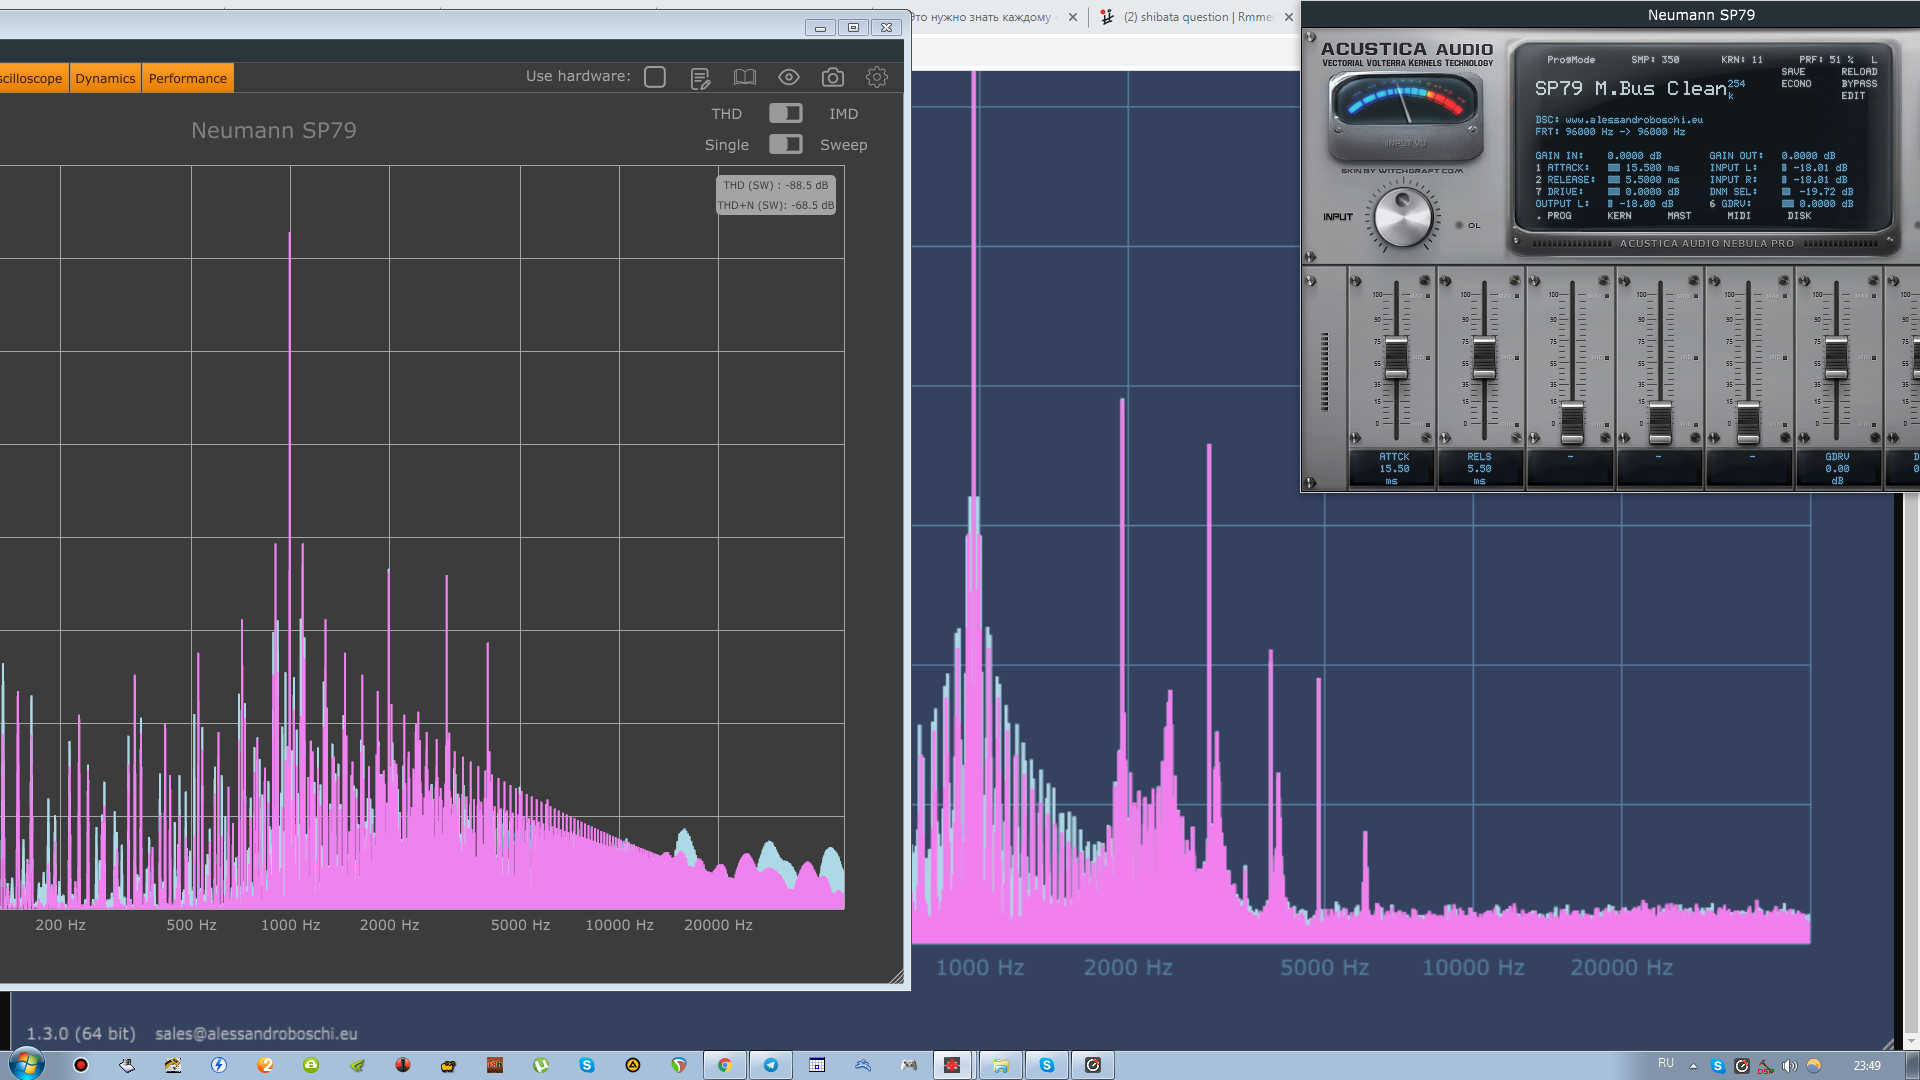1920x1080 pixels.
Task: Click the RELS fader handle
Action: [x=1484, y=358]
